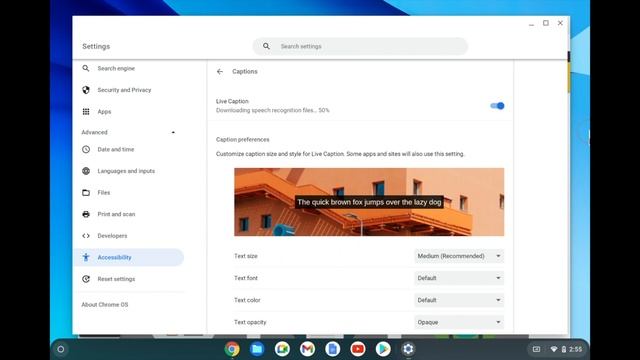Click the Accessibility person icon
This screenshot has height=360, width=640.
coord(86,257)
